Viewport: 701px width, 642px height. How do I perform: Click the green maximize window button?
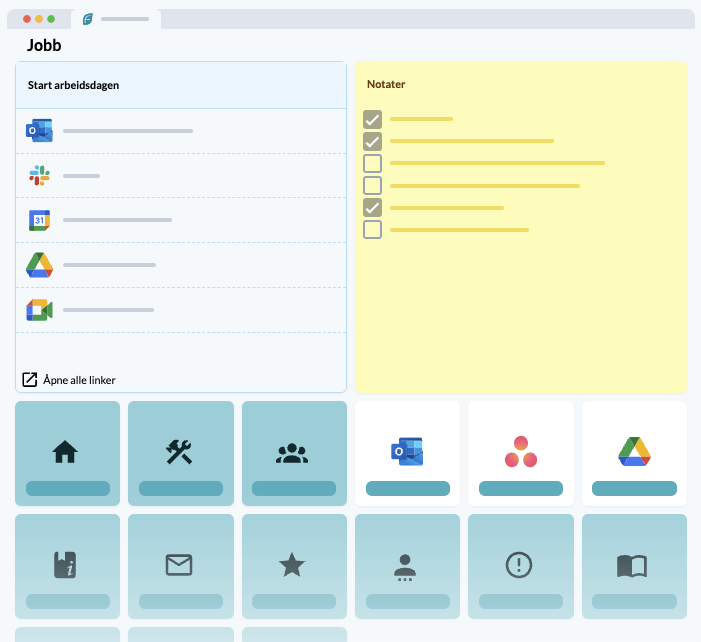pos(51,19)
